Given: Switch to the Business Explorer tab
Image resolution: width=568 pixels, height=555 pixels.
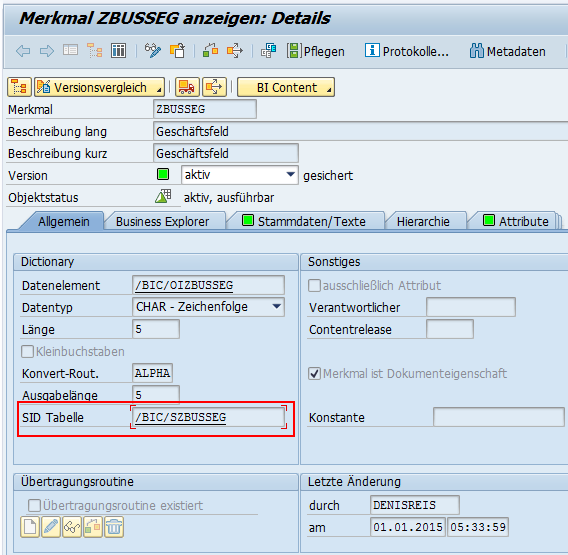Looking at the screenshot, I should pos(162,221).
